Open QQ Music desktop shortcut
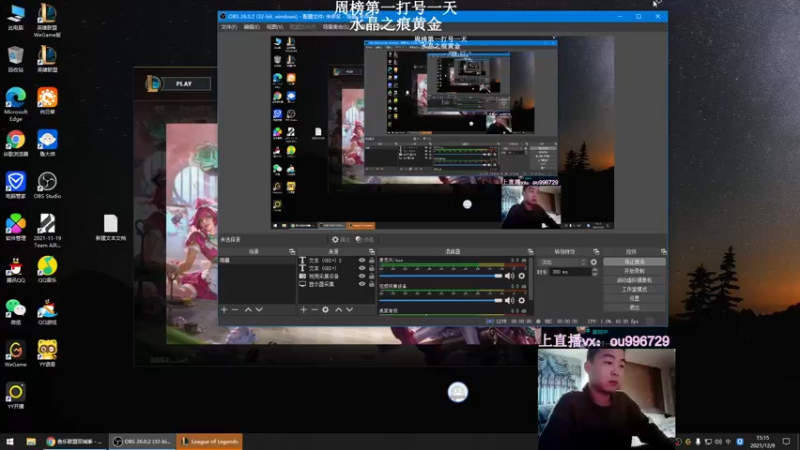The width and height of the screenshot is (800, 450). 47,270
